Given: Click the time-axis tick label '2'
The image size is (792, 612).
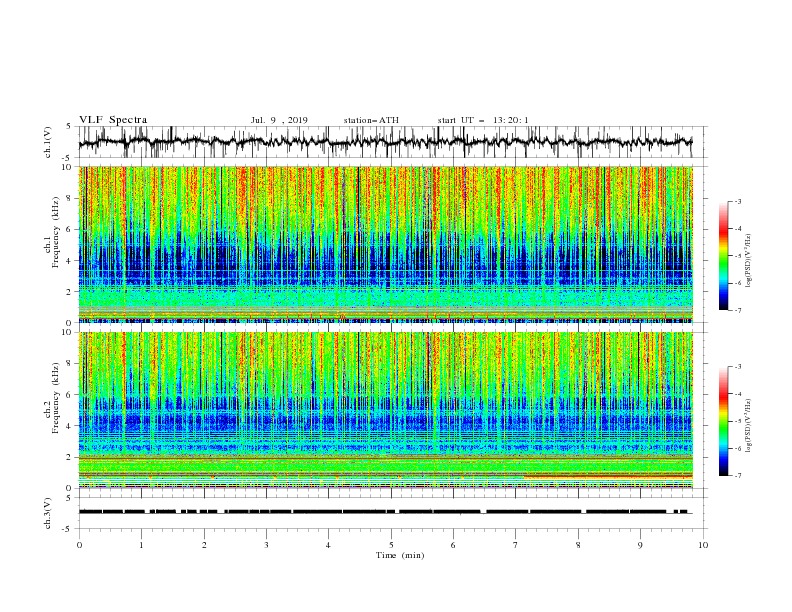Looking at the screenshot, I should click(204, 545).
